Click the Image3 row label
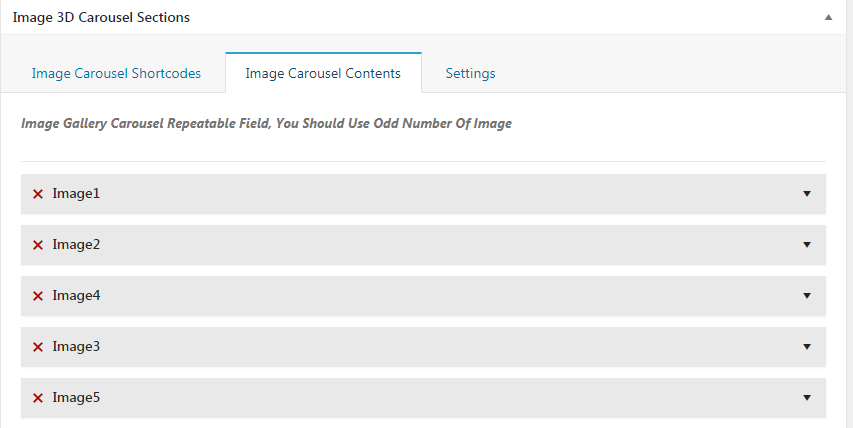This screenshot has width=853, height=428. pos(76,347)
